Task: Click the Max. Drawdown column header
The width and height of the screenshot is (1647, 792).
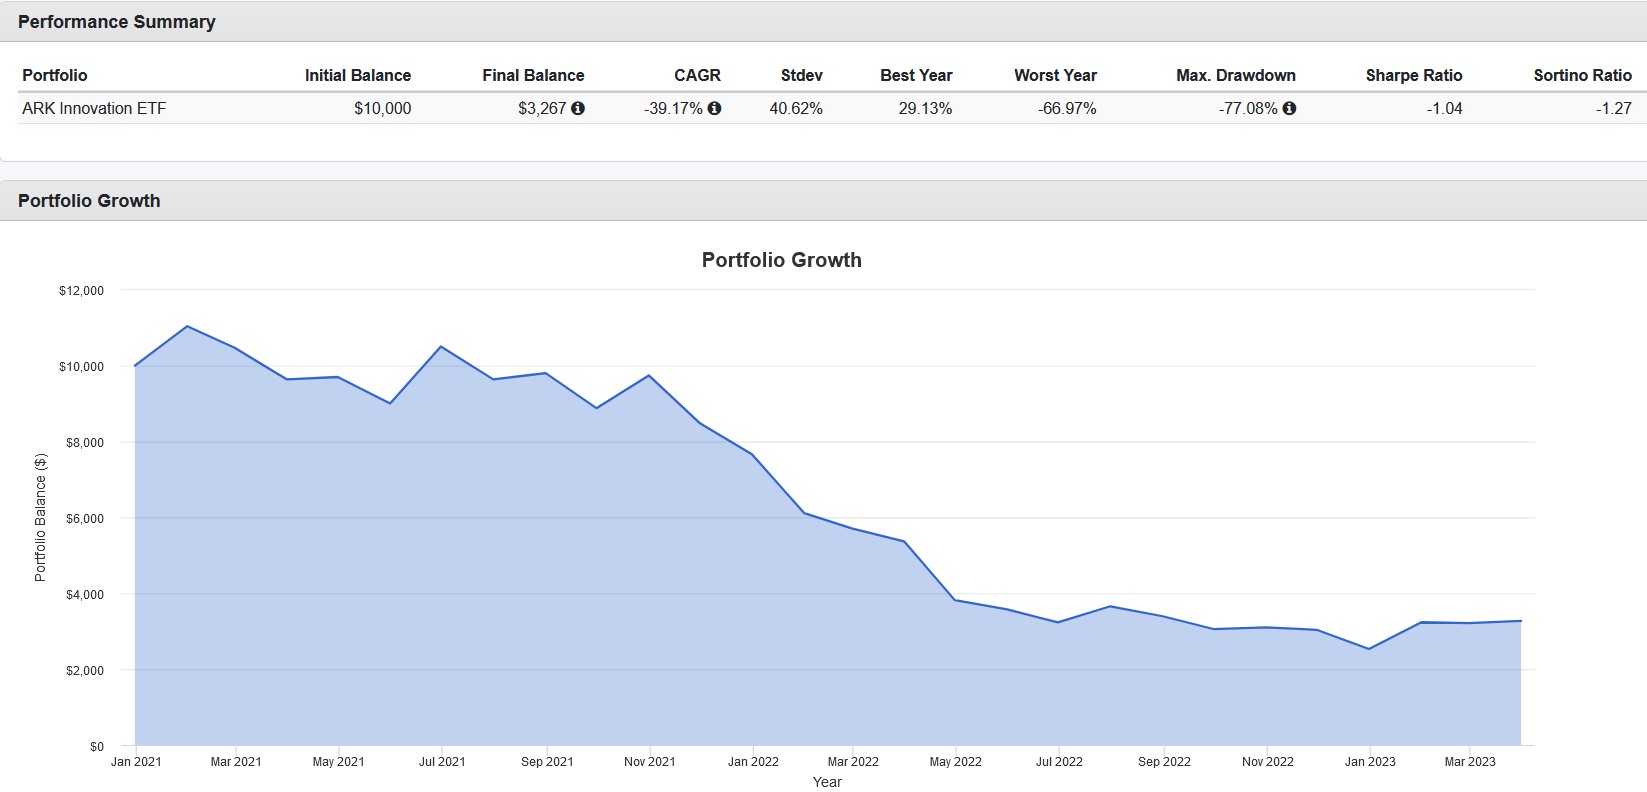Action: 1236,75
